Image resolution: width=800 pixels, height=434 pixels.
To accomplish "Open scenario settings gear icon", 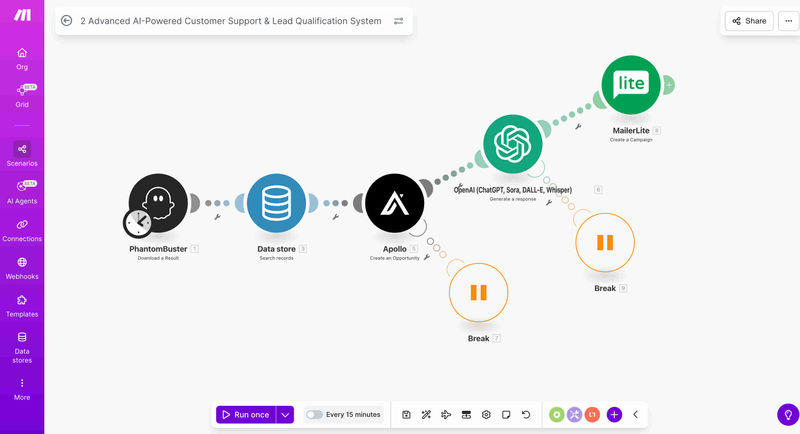I will [486, 415].
